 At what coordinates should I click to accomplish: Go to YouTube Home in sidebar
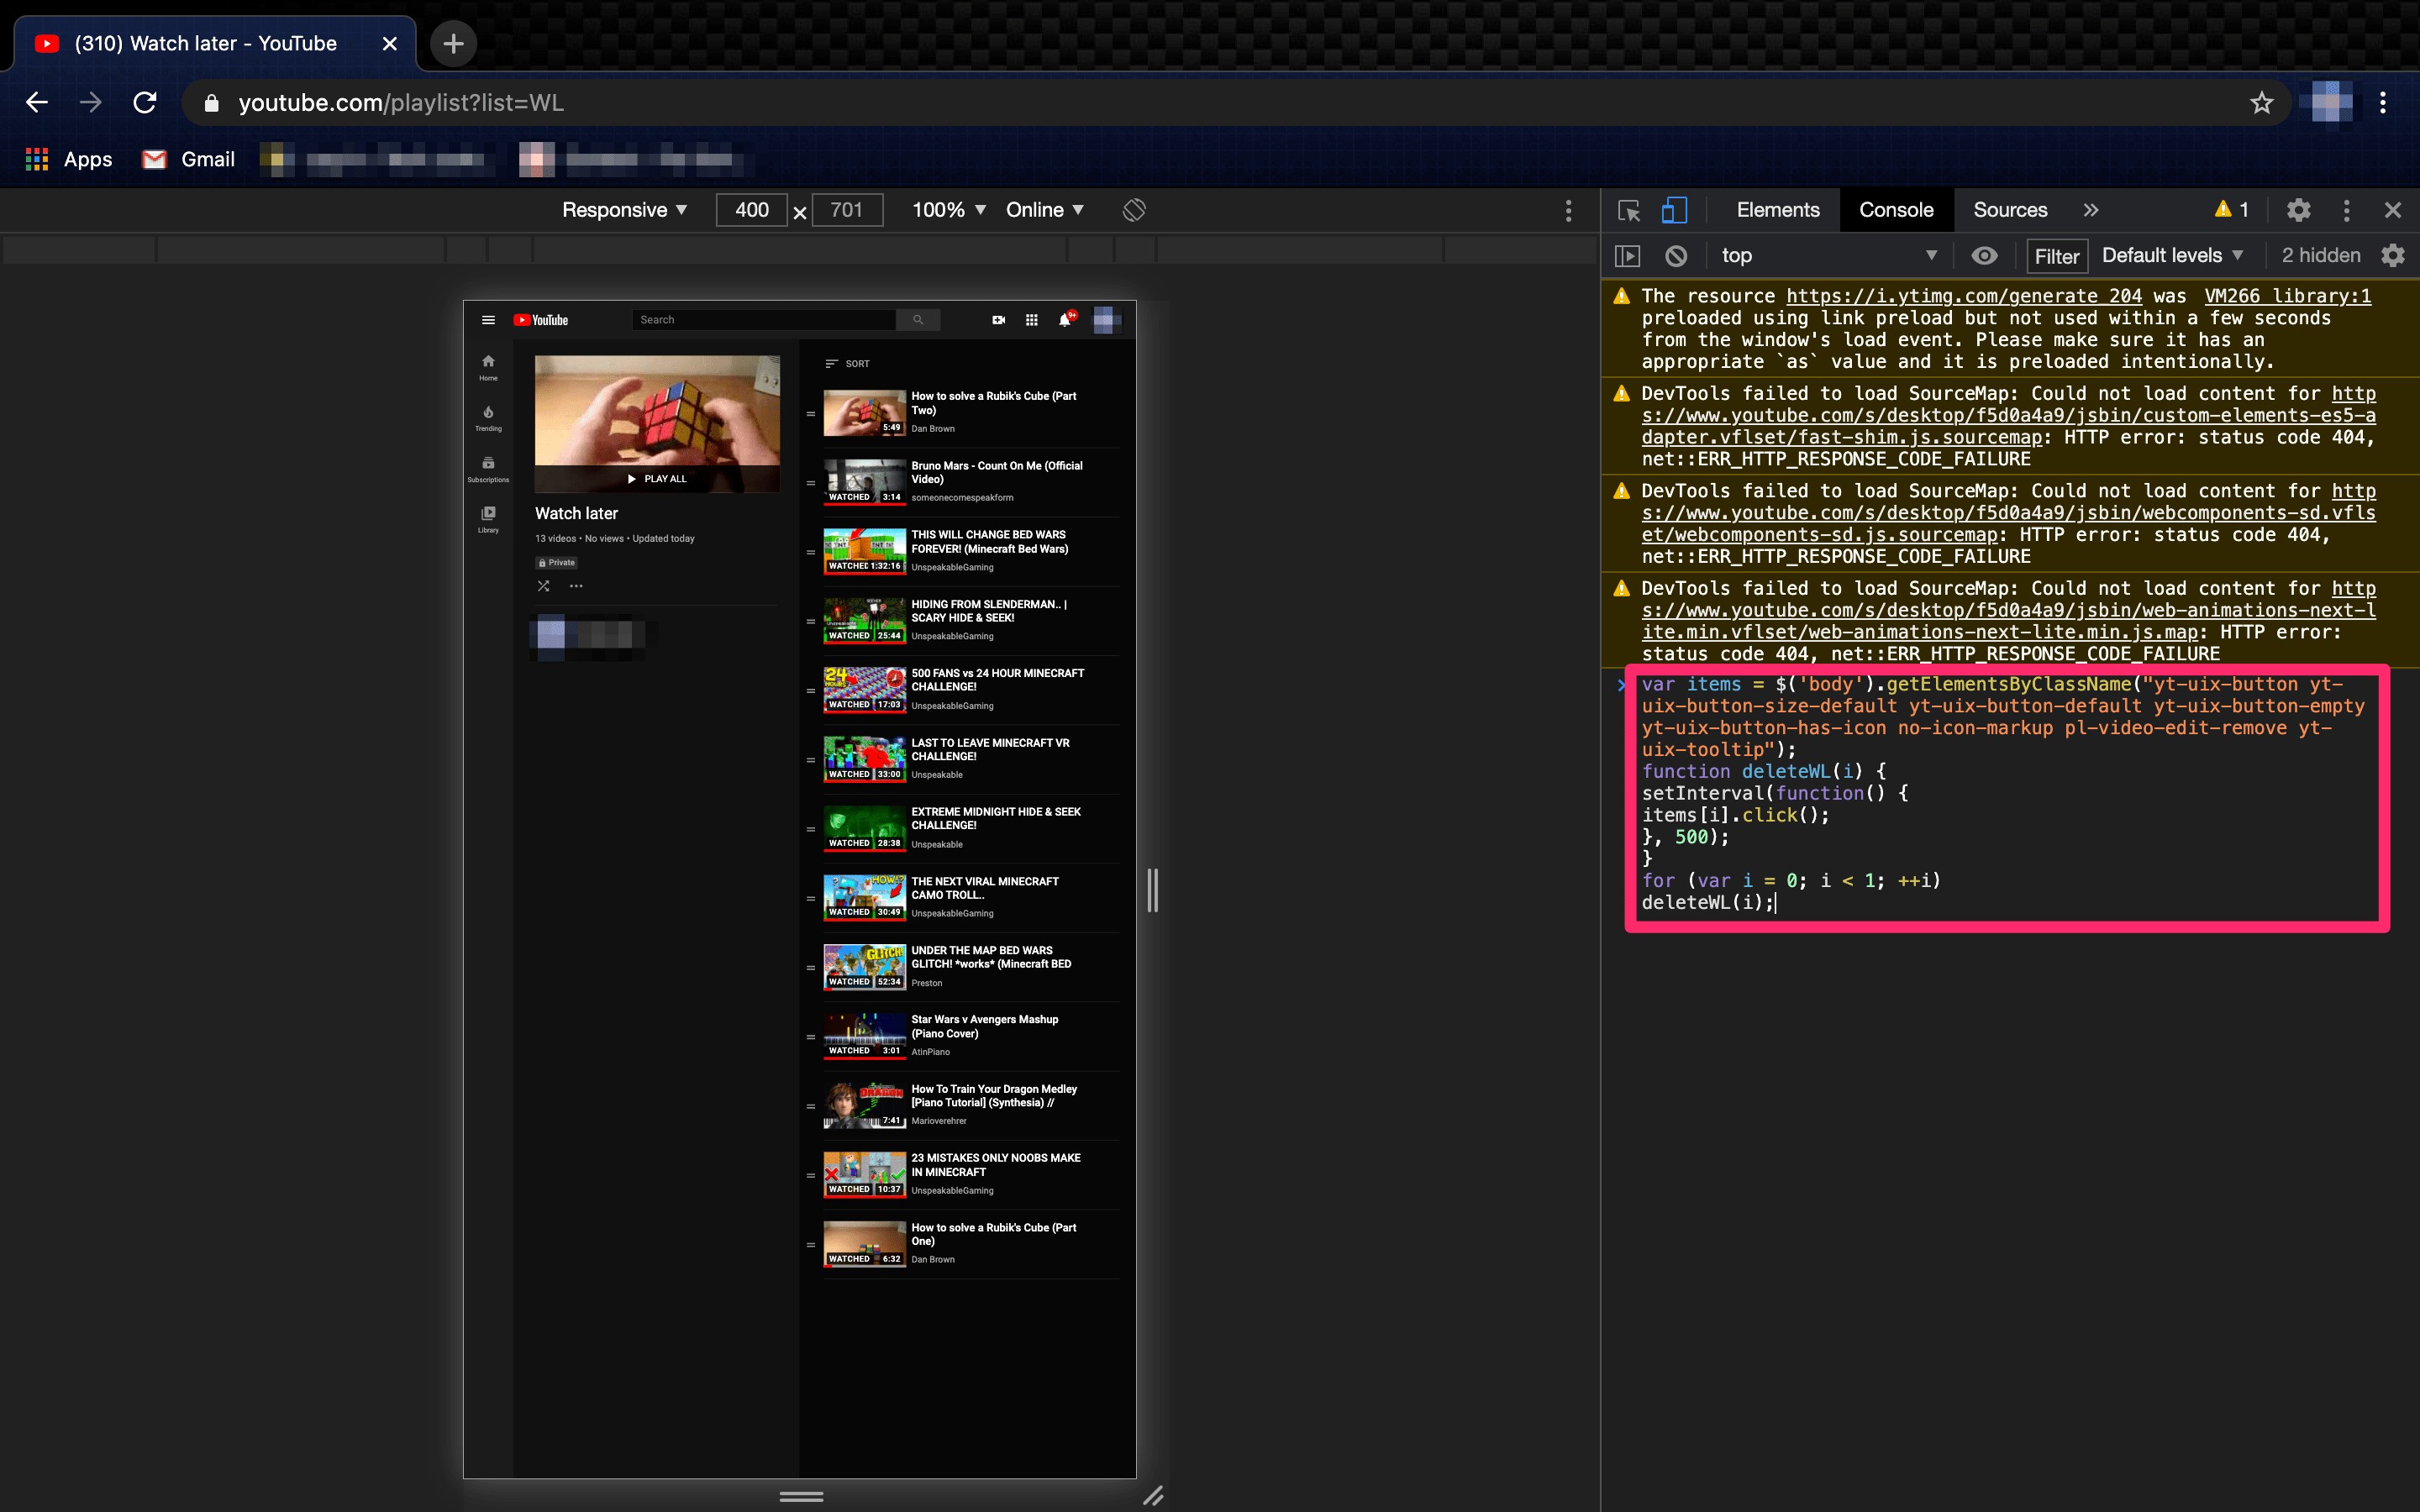tap(488, 367)
